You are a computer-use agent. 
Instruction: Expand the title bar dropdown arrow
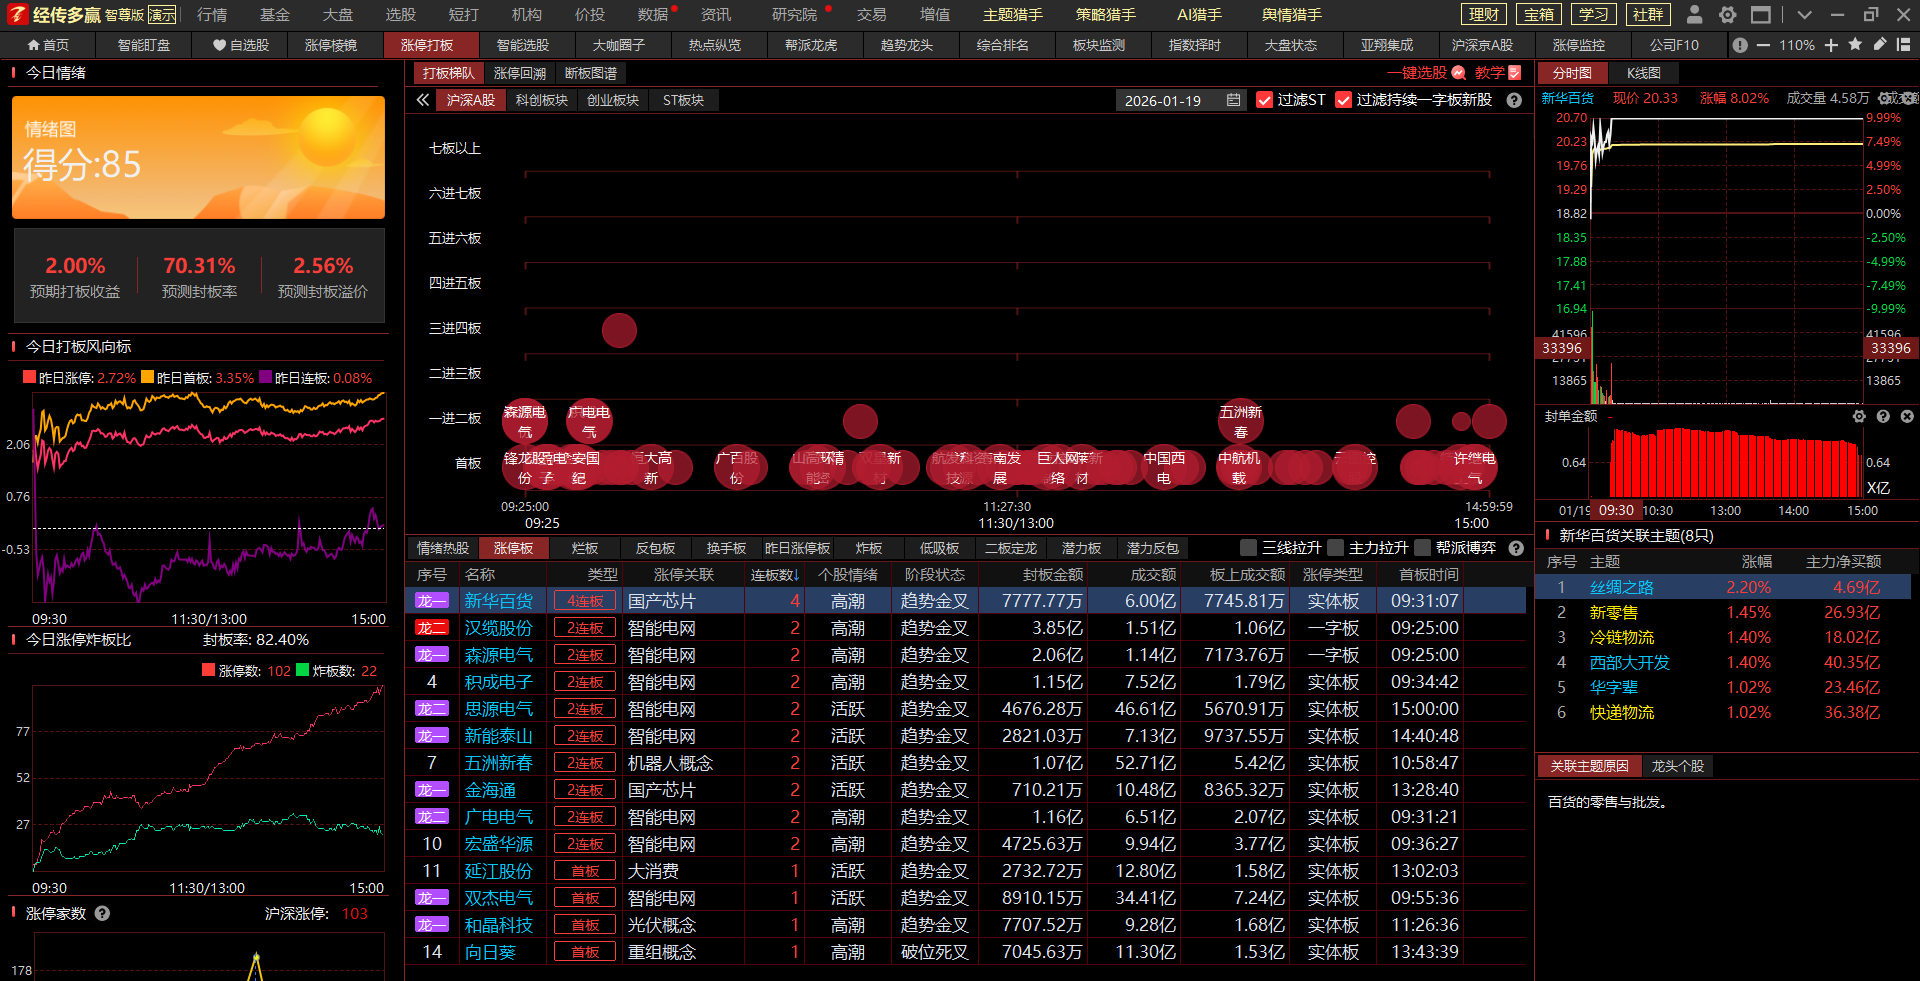[x=1803, y=15]
